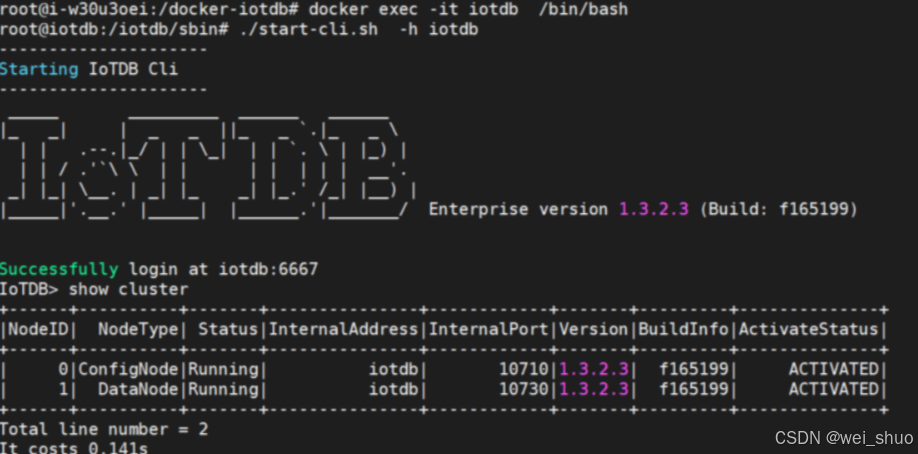Viewport: 918px width, 454px height.
Task: Click the 'Successfully login at iotdb:6667' line
Action: pos(159,269)
